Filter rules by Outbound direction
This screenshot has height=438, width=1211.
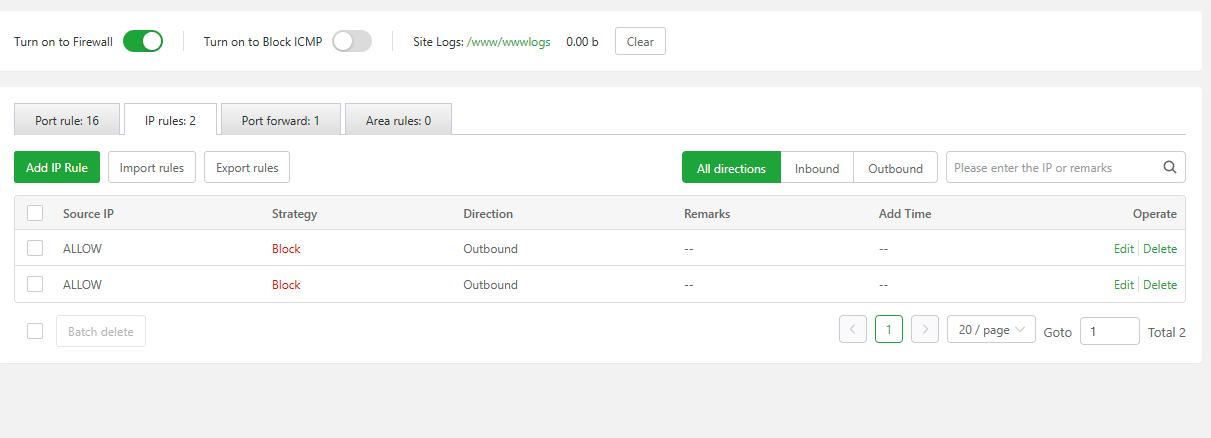pyautogui.click(x=895, y=168)
